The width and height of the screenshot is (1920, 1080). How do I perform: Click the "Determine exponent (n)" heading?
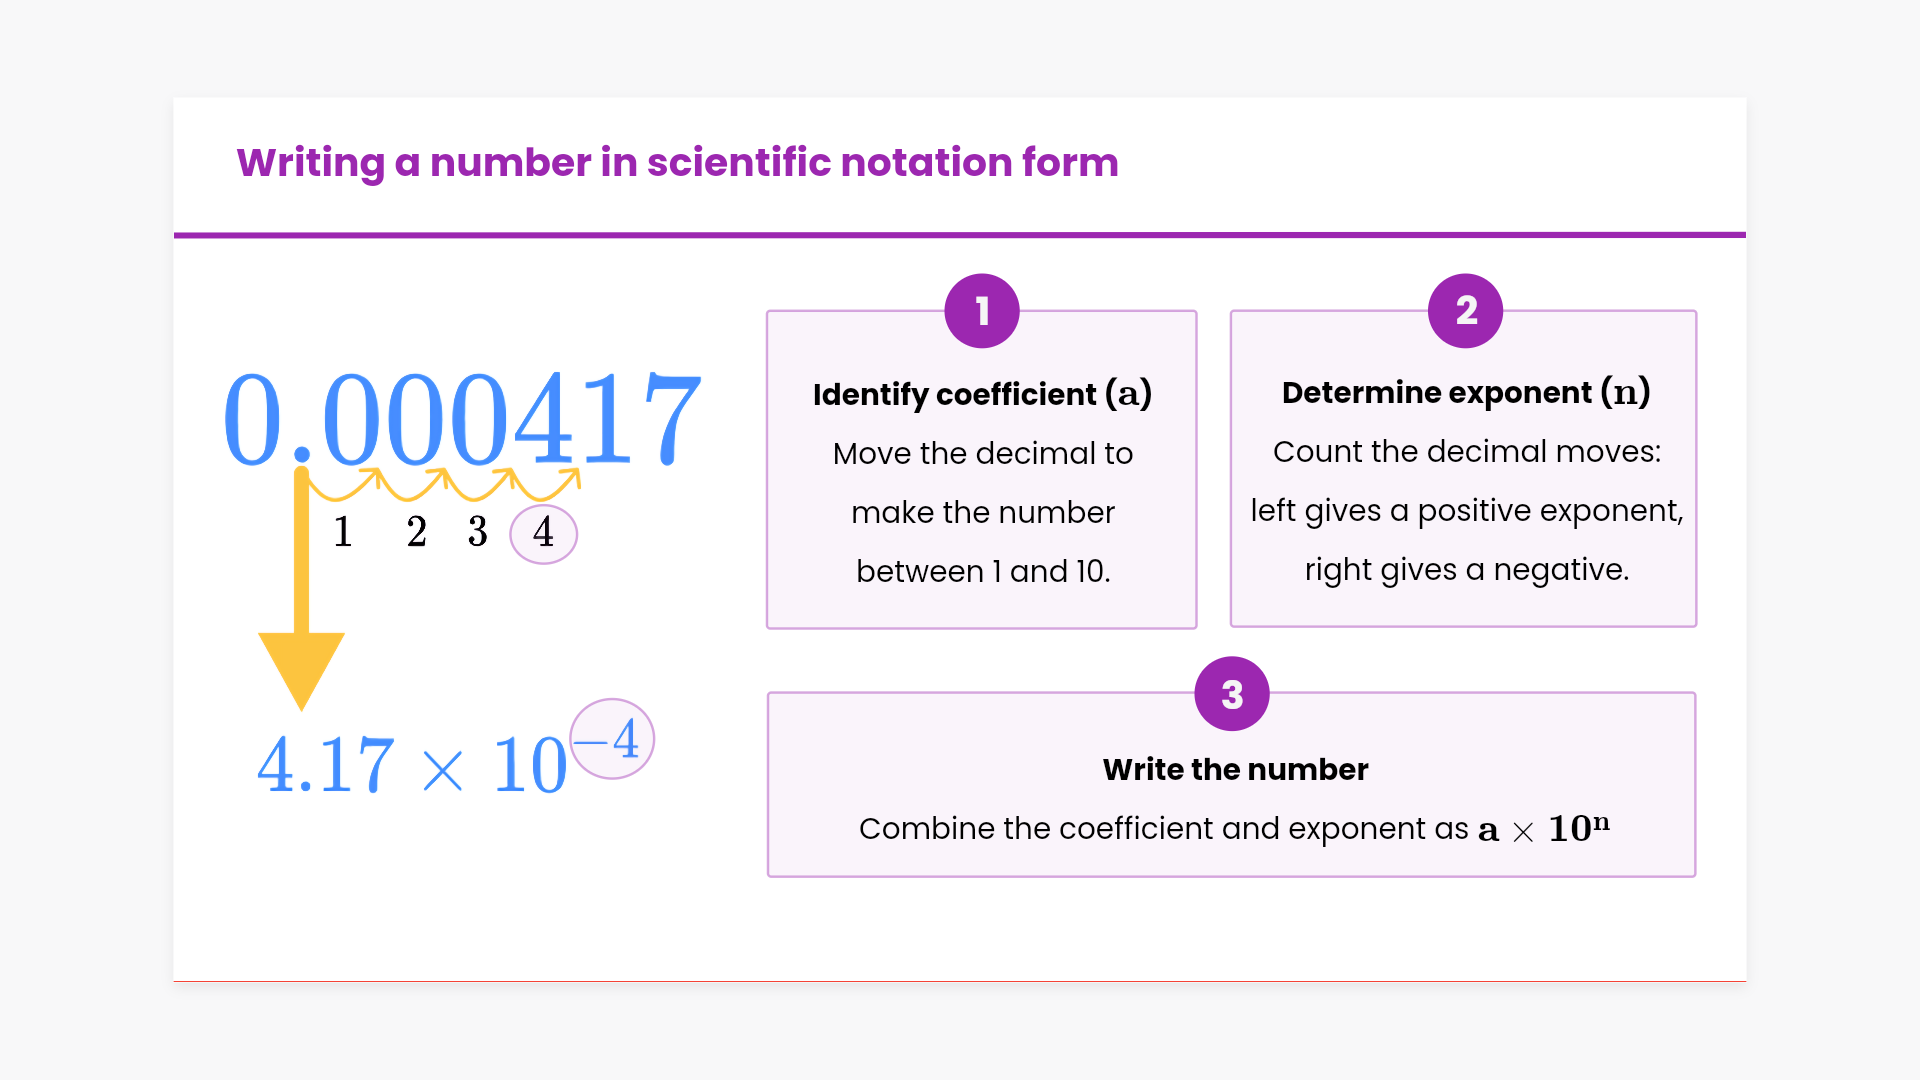coord(1465,392)
